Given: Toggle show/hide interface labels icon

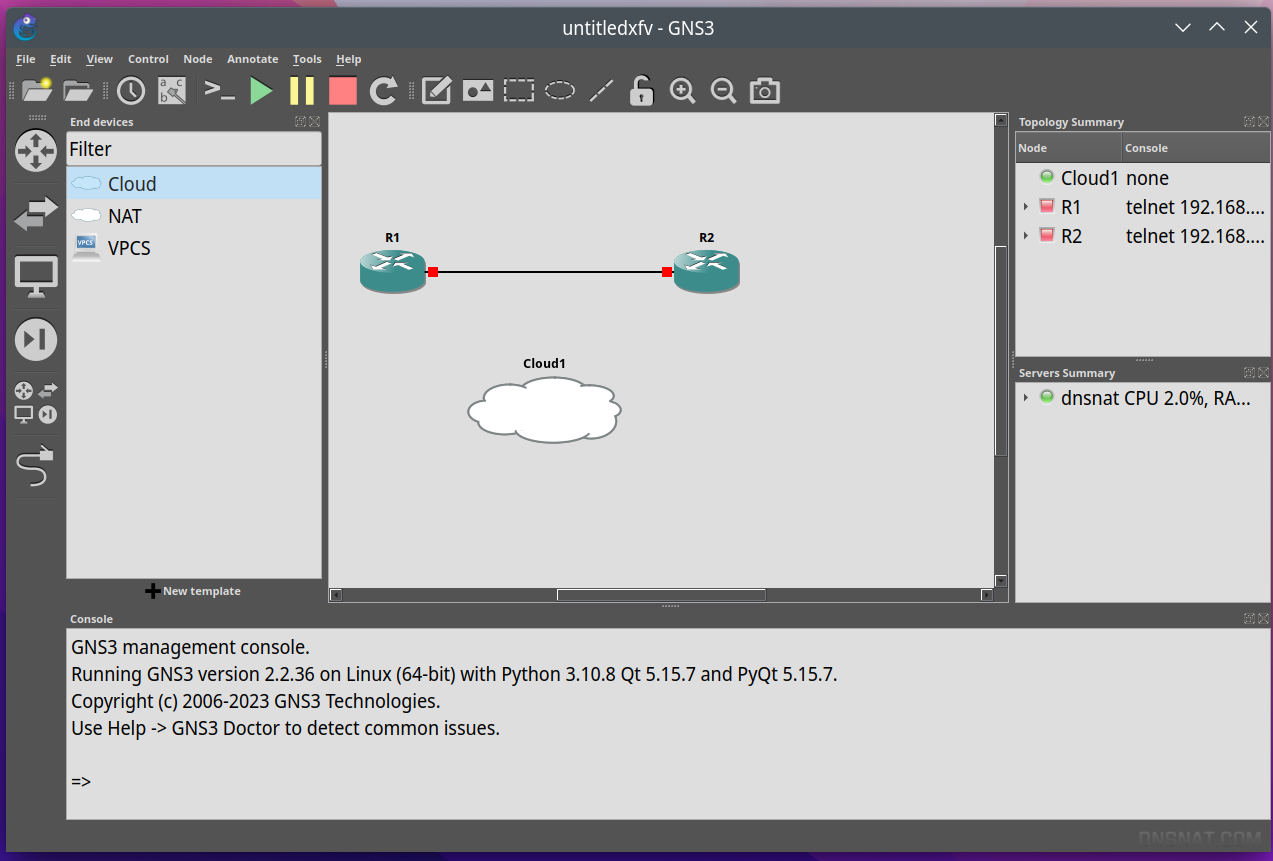Looking at the screenshot, I should coord(172,91).
